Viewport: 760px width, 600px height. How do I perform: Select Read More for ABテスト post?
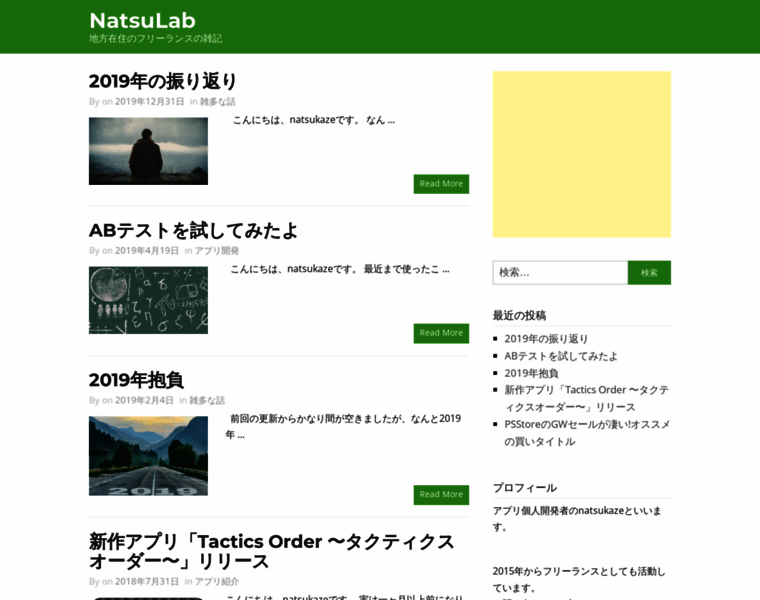point(441,333)
